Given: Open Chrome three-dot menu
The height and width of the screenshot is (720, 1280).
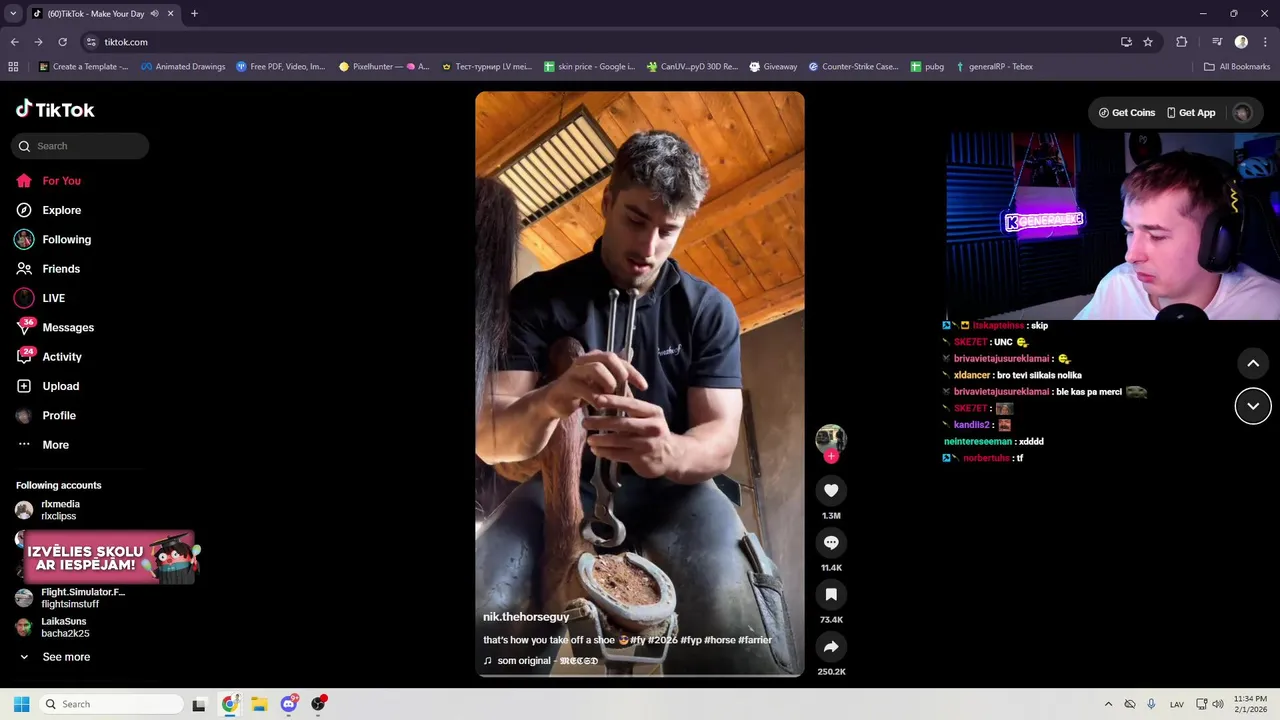Looking at the screenshot, I should tap(1264, 42).
